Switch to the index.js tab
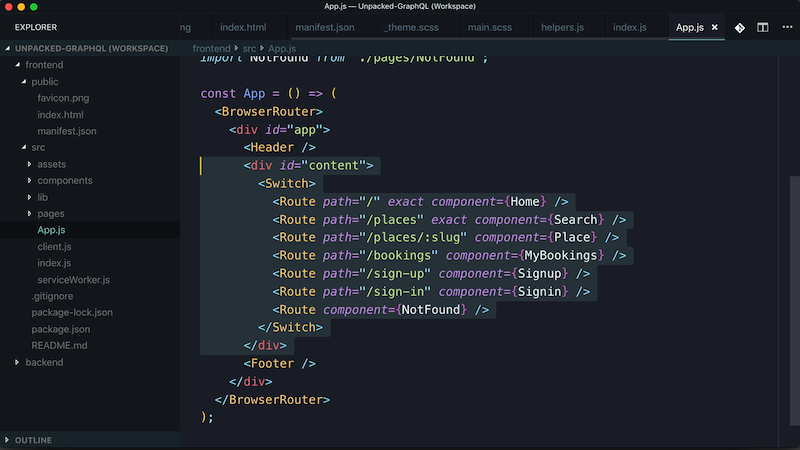The height and width of the screenshot is (450, 800). tap(630, 28)
